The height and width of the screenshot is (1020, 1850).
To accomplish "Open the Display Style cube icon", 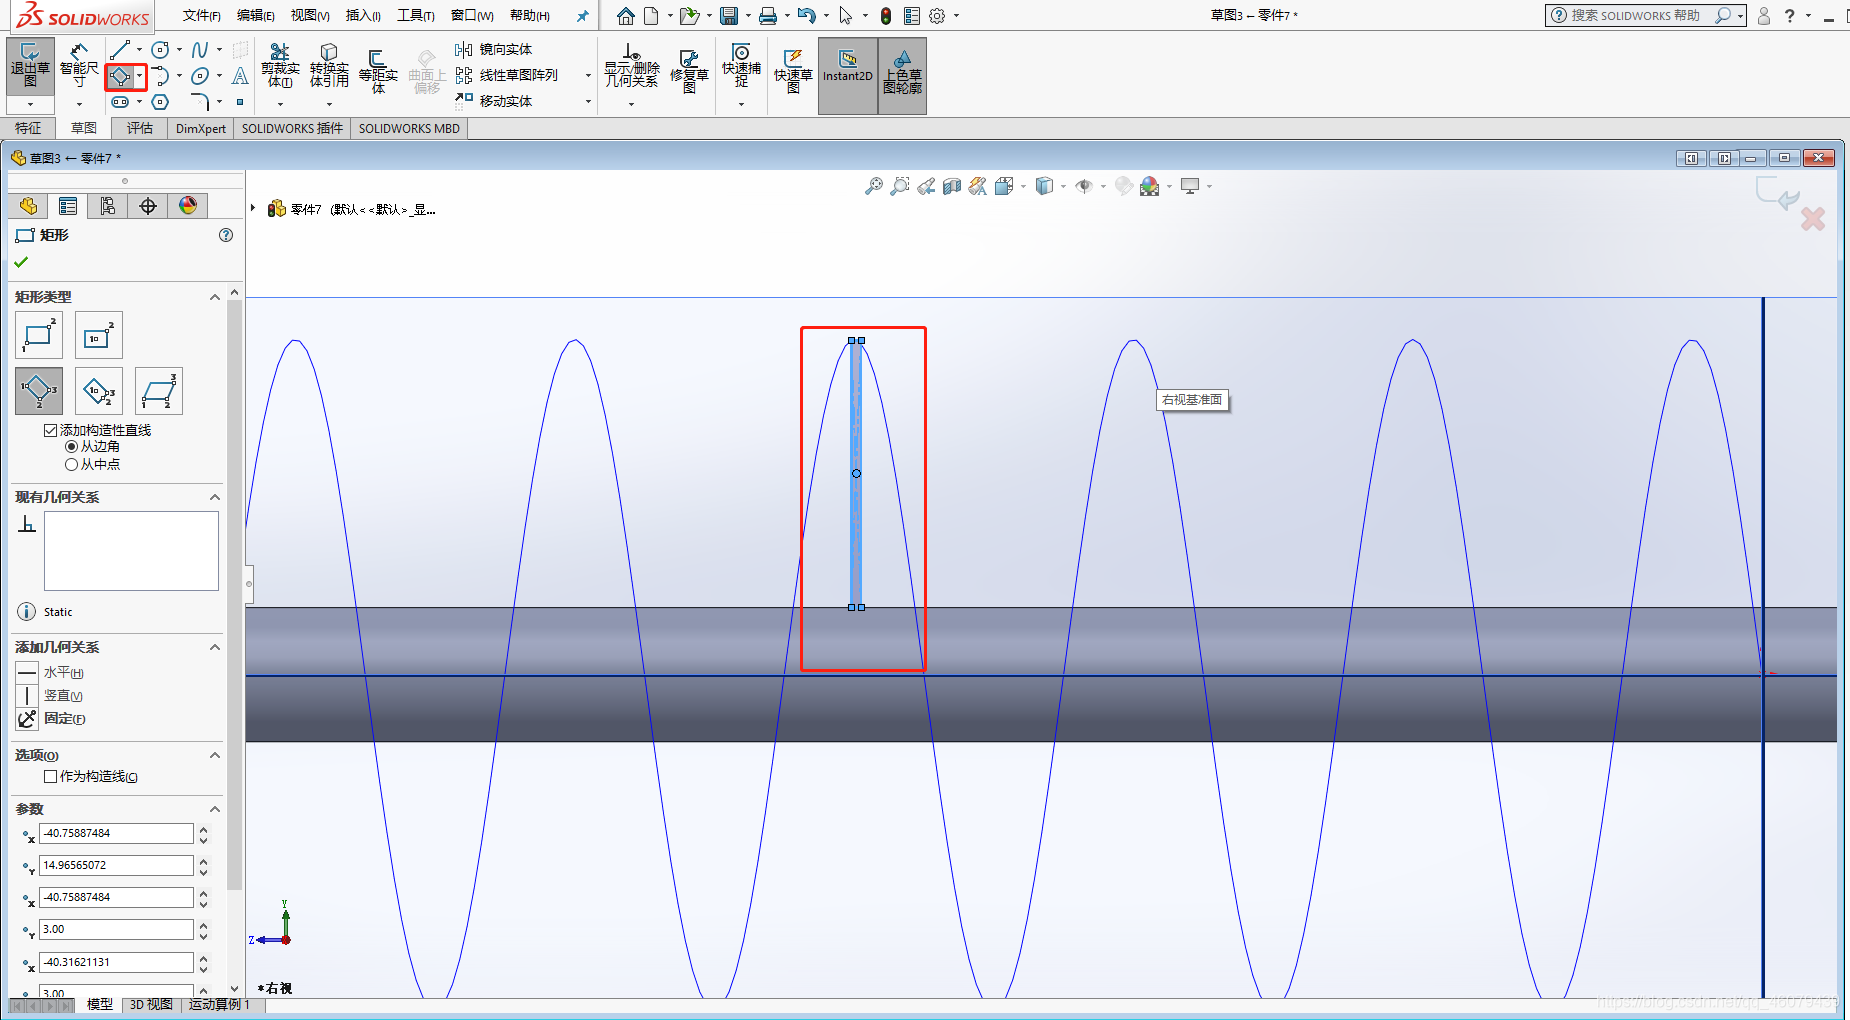I will click(1044, 186).
